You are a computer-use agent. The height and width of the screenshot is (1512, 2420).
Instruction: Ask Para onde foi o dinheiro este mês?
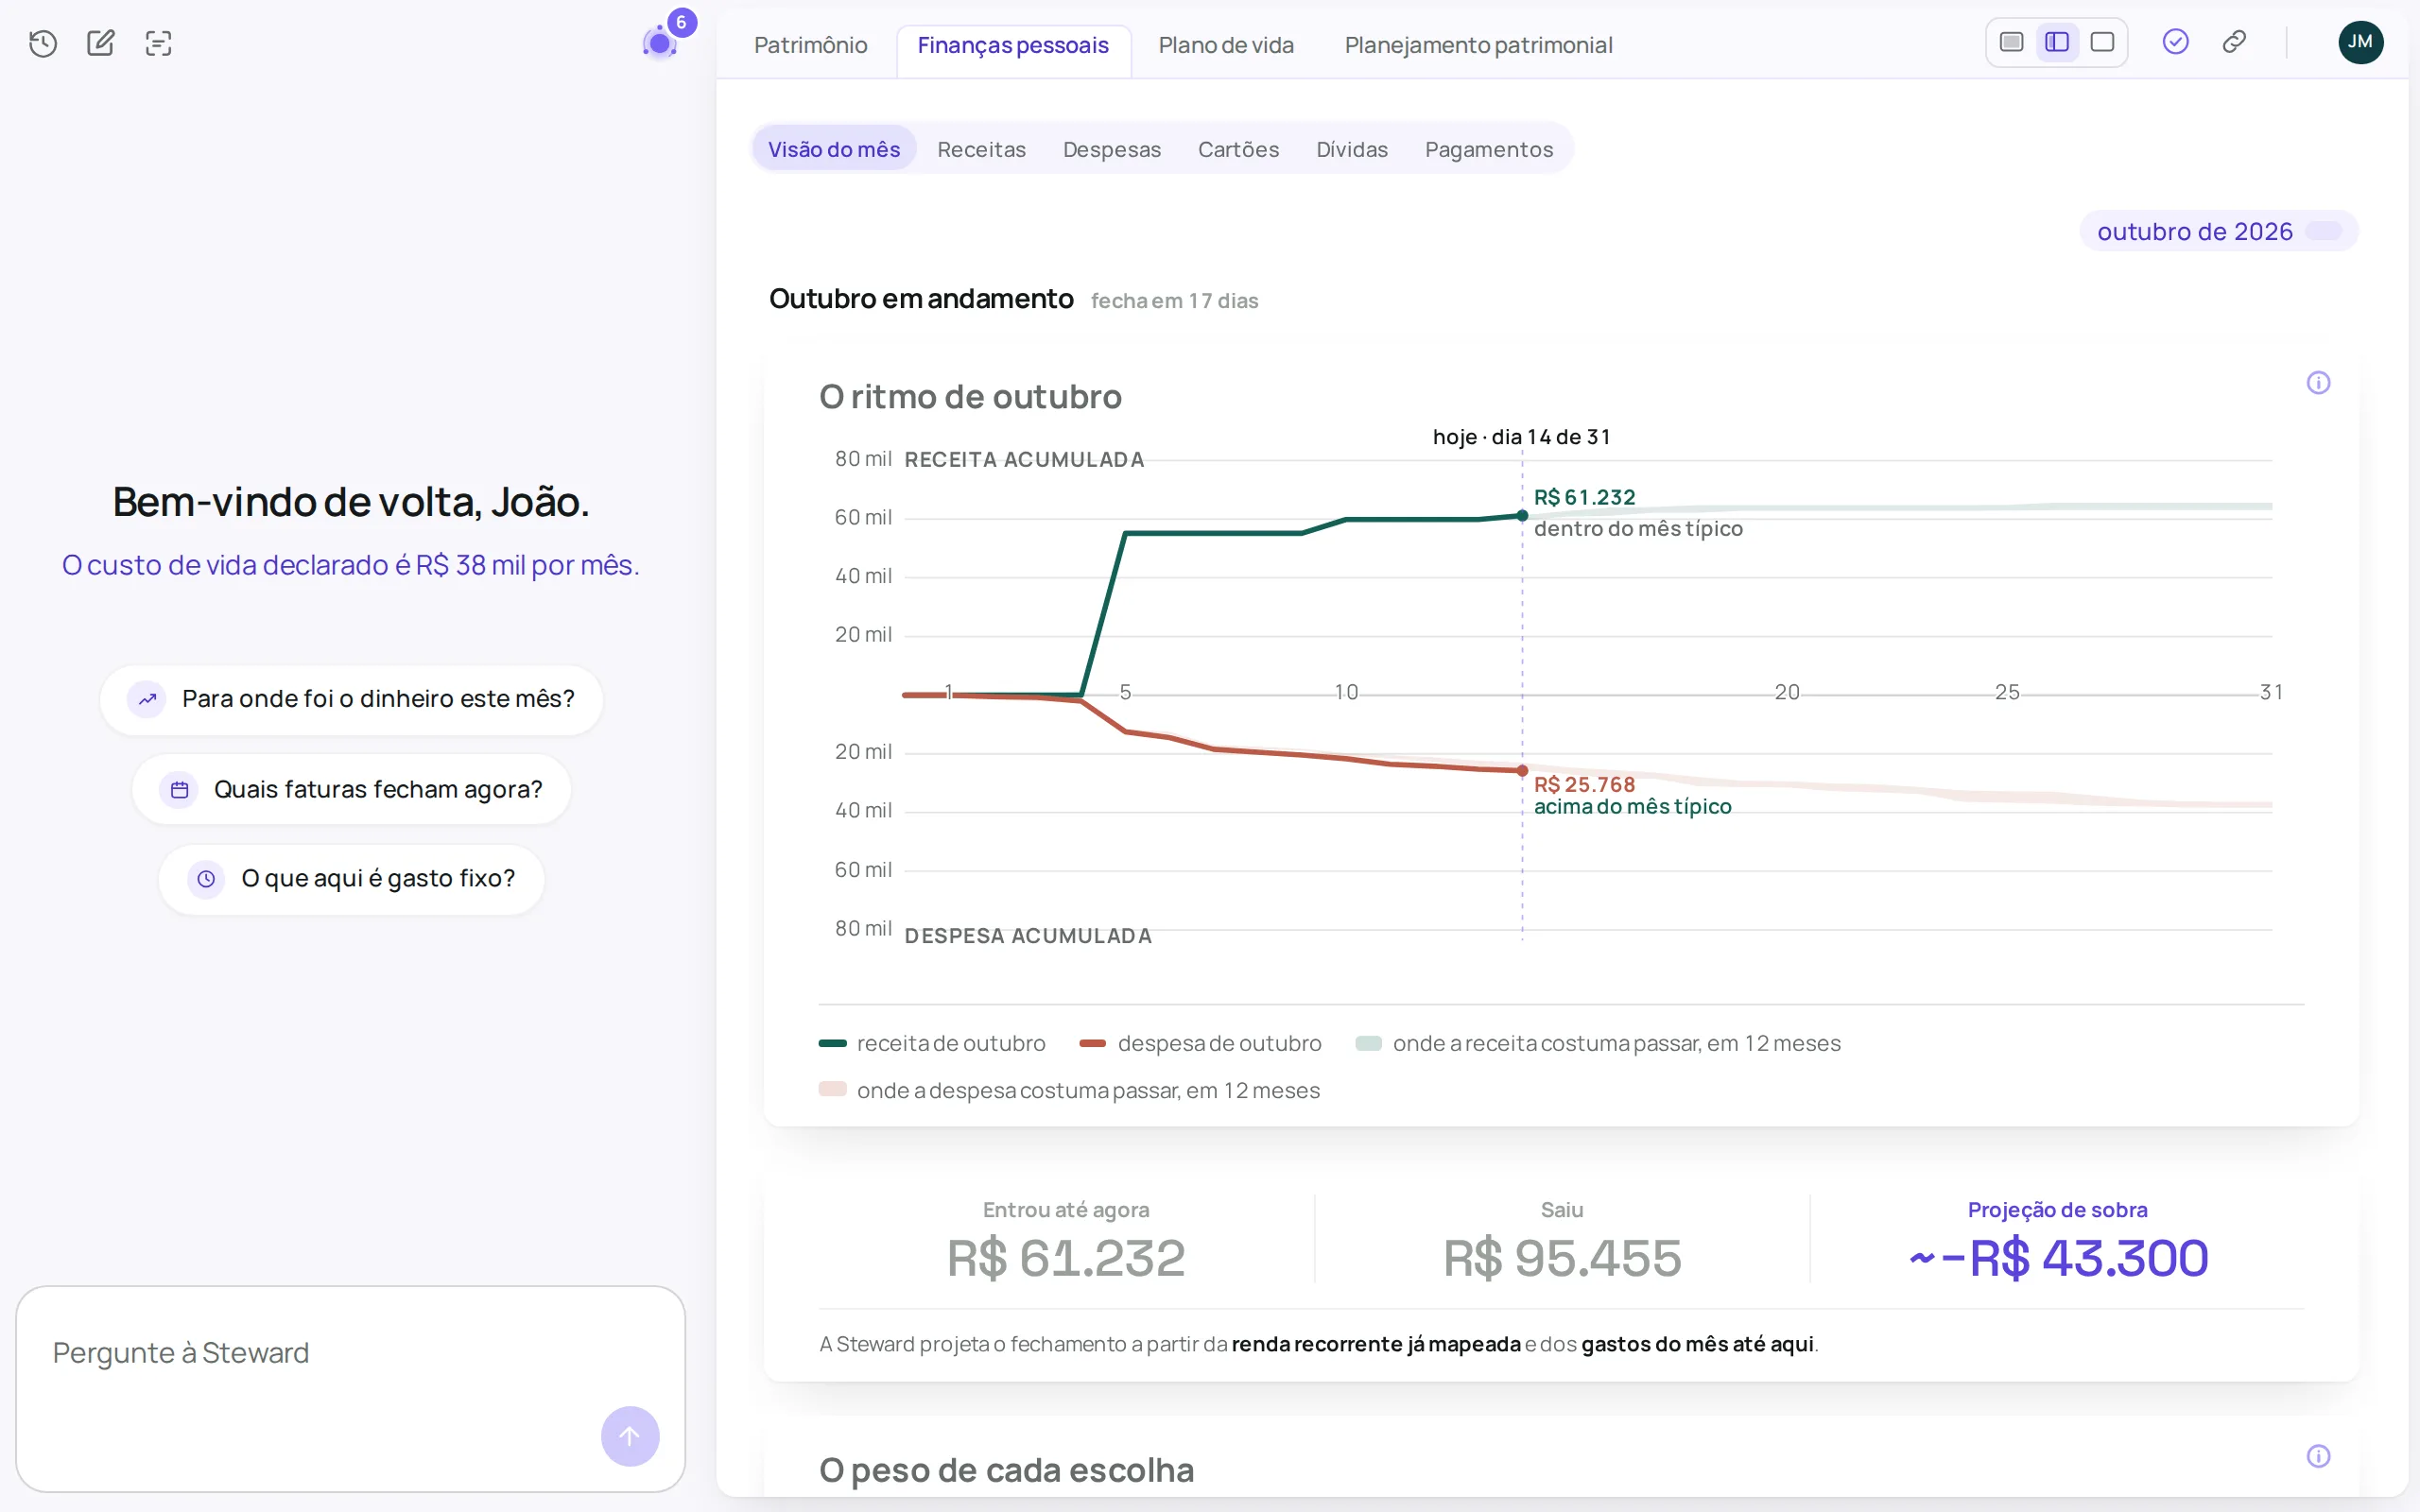pyautogui.click(x=351, y=699)
